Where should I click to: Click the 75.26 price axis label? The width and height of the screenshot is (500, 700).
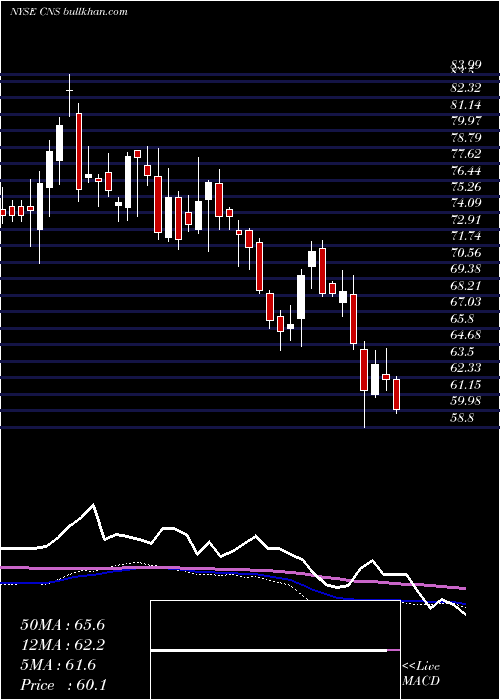pos(466,187)
